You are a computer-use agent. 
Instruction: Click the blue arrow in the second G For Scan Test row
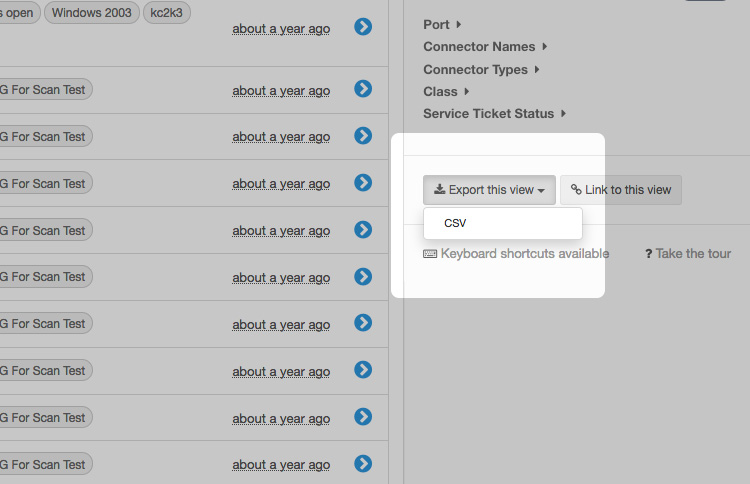click(363, 136)
